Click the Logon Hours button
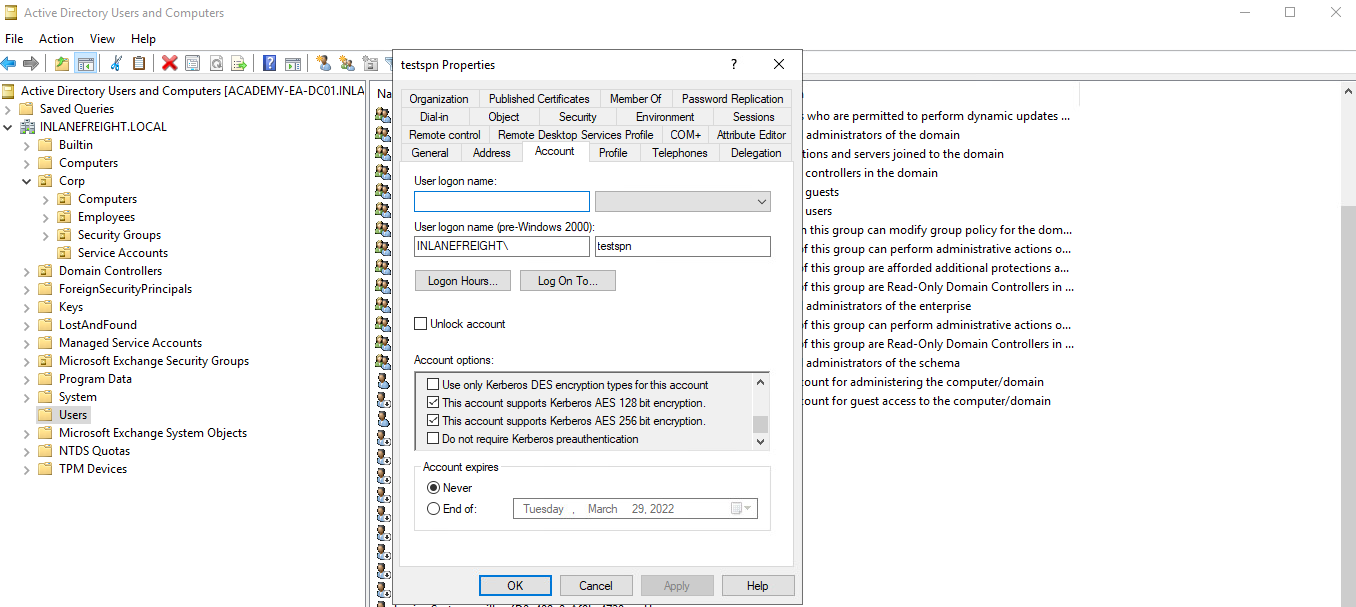Viewport: 1356px width, 607px height. [462, 281]
